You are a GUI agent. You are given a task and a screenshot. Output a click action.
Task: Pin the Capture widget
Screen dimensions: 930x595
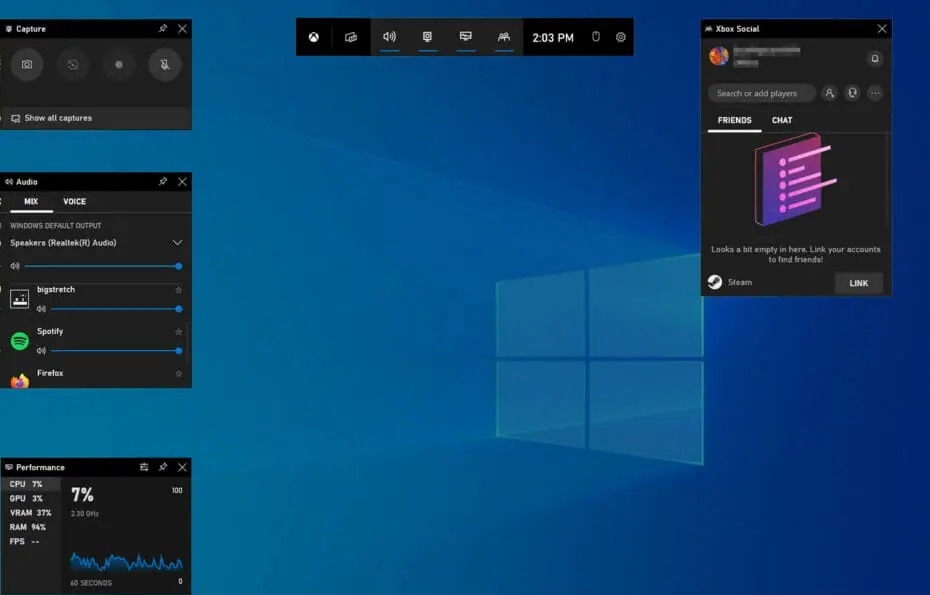[163, 28]
